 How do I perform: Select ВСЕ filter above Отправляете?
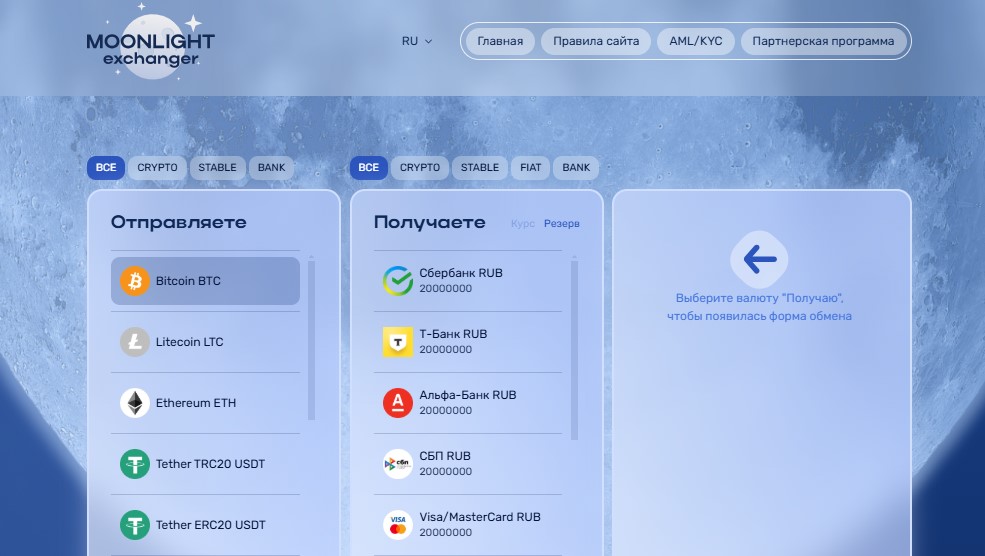[x=106, y=168]
